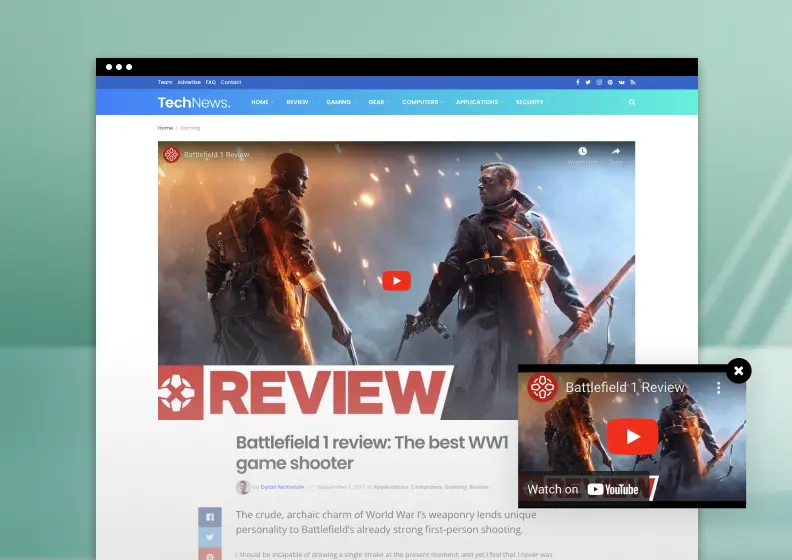The height and width of the screenshot is (560, 792).
Task: Open the three-dot menu on floating video
Action: (718, 388)
